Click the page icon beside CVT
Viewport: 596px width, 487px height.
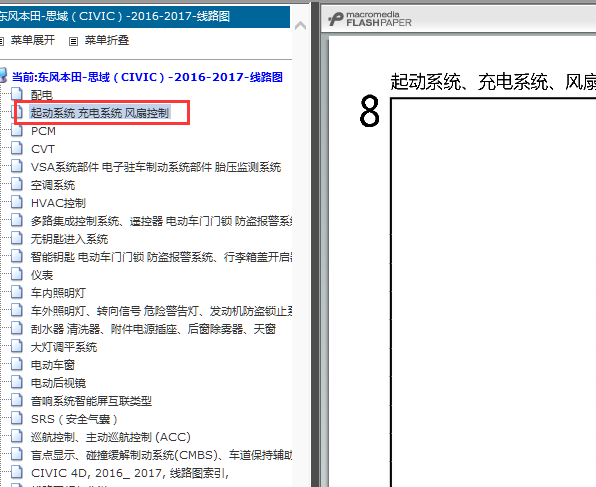[x=17, y=148]
